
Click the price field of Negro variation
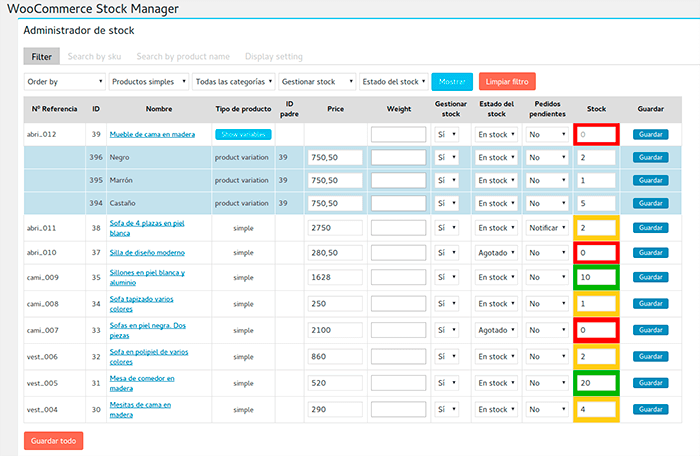(335, 157)
